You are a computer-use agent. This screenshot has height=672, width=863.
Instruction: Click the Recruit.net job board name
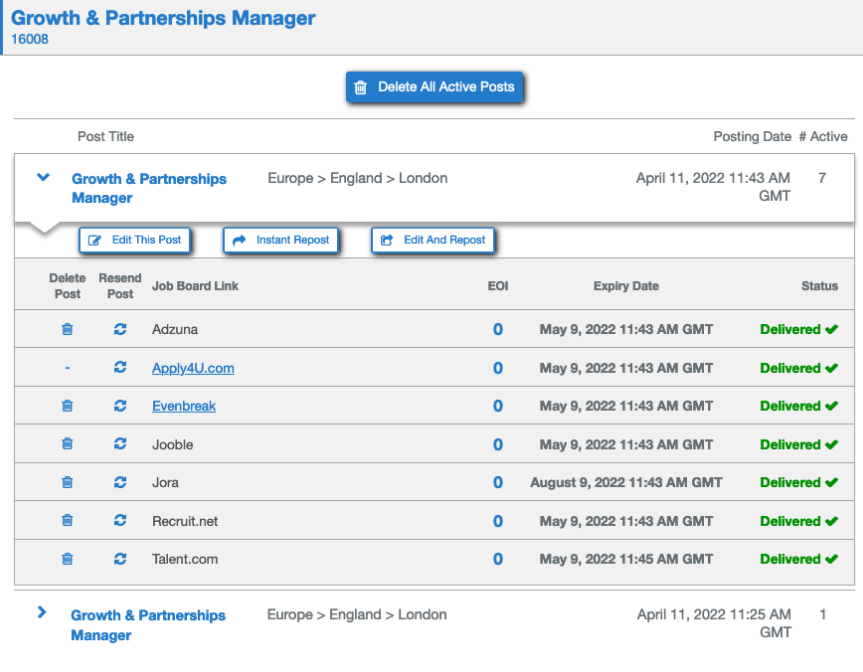point(185,521)
